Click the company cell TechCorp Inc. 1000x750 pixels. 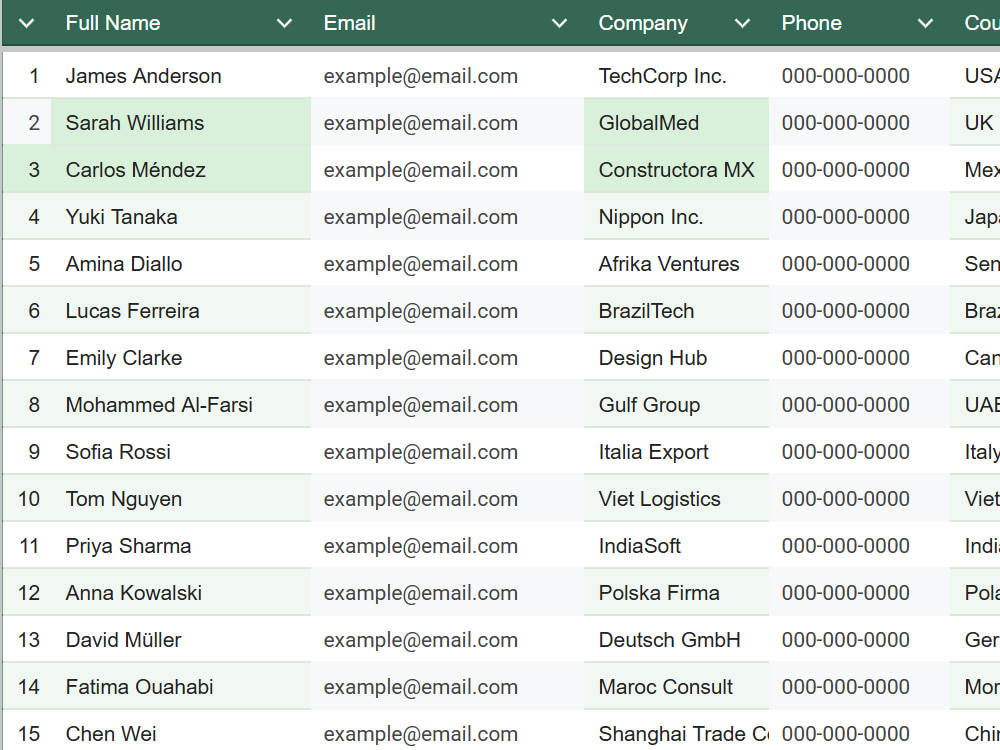point(677,76)
